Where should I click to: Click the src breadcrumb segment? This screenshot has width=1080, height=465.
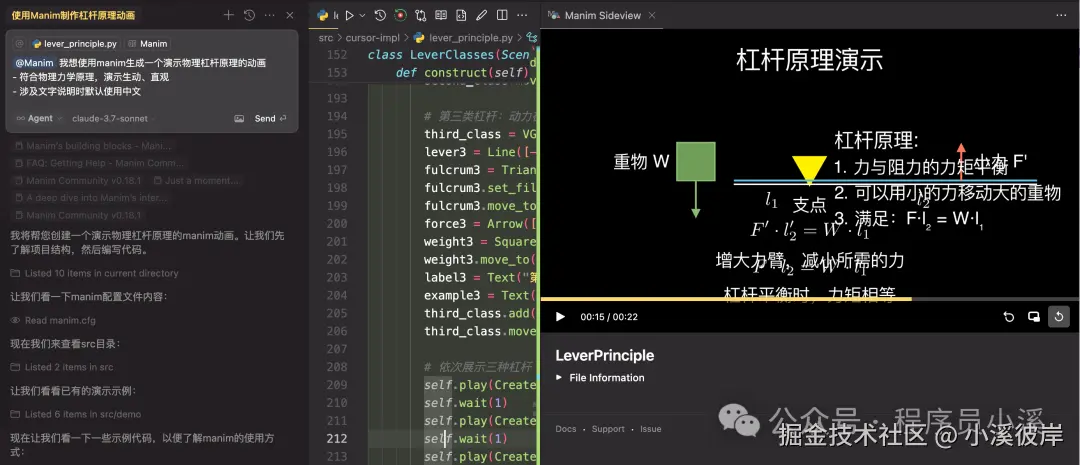[325, 38]
